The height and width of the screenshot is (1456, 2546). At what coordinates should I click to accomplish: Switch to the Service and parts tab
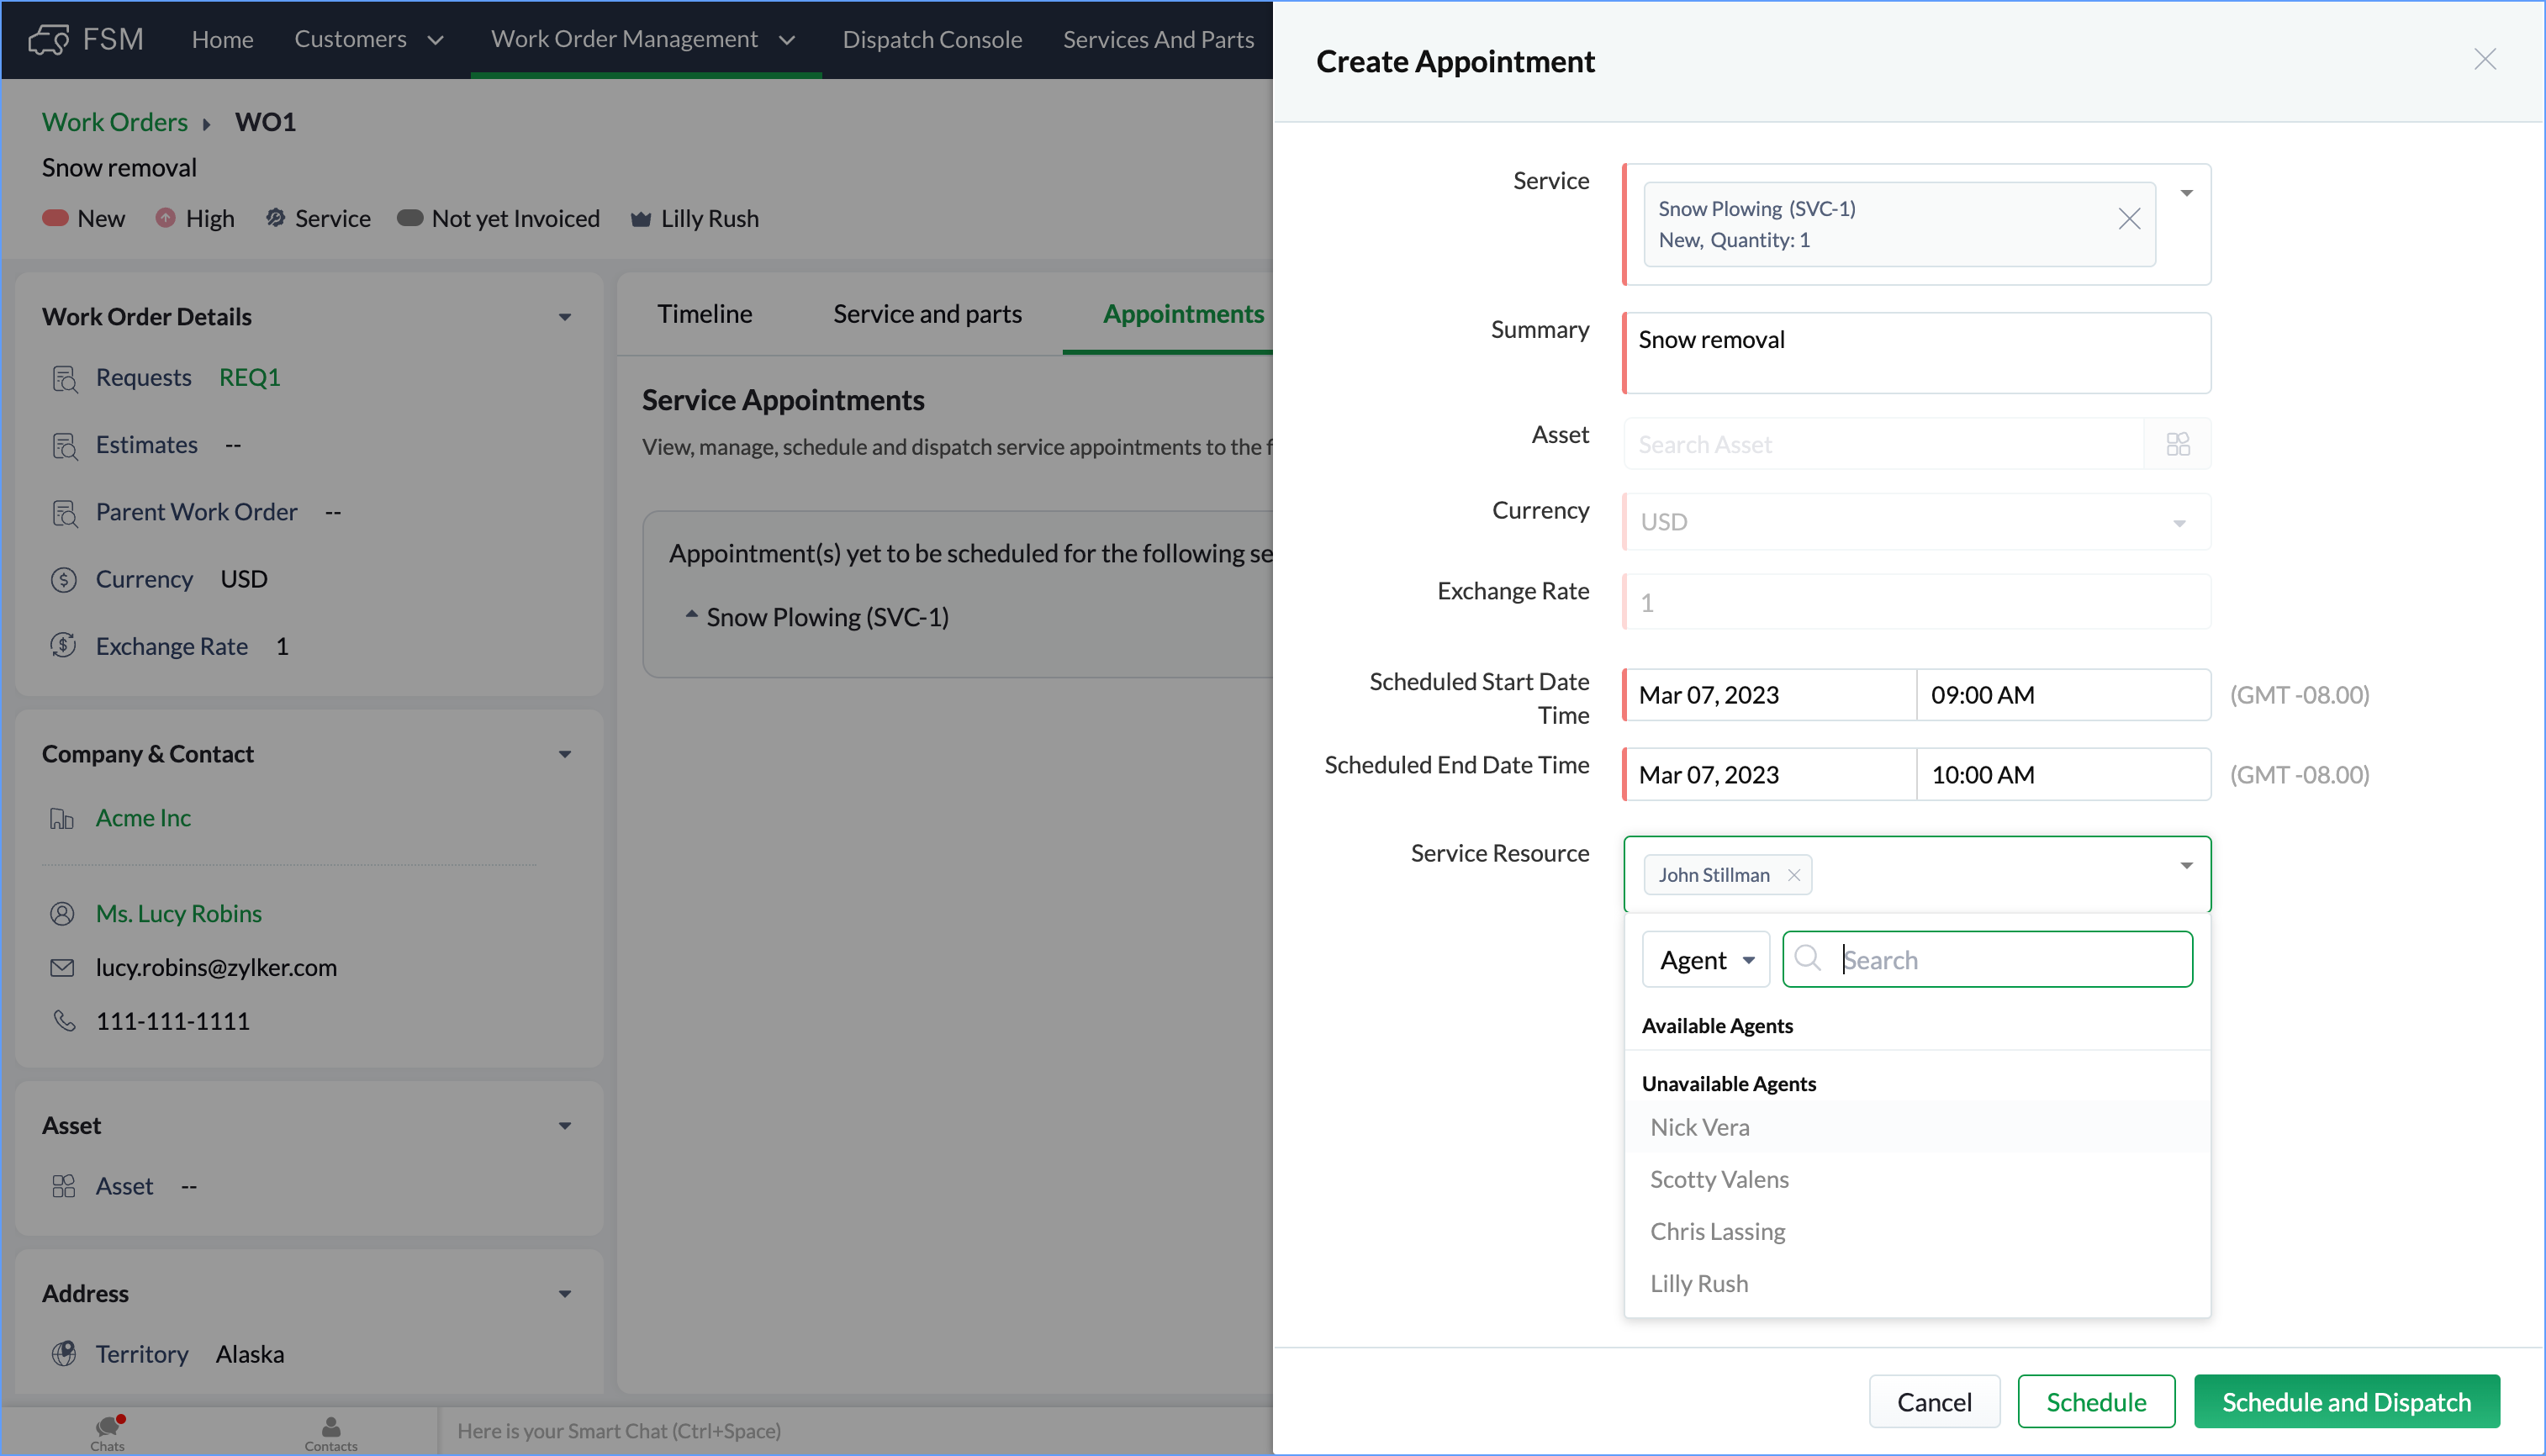pyautogui.click(x=927, y=314)
